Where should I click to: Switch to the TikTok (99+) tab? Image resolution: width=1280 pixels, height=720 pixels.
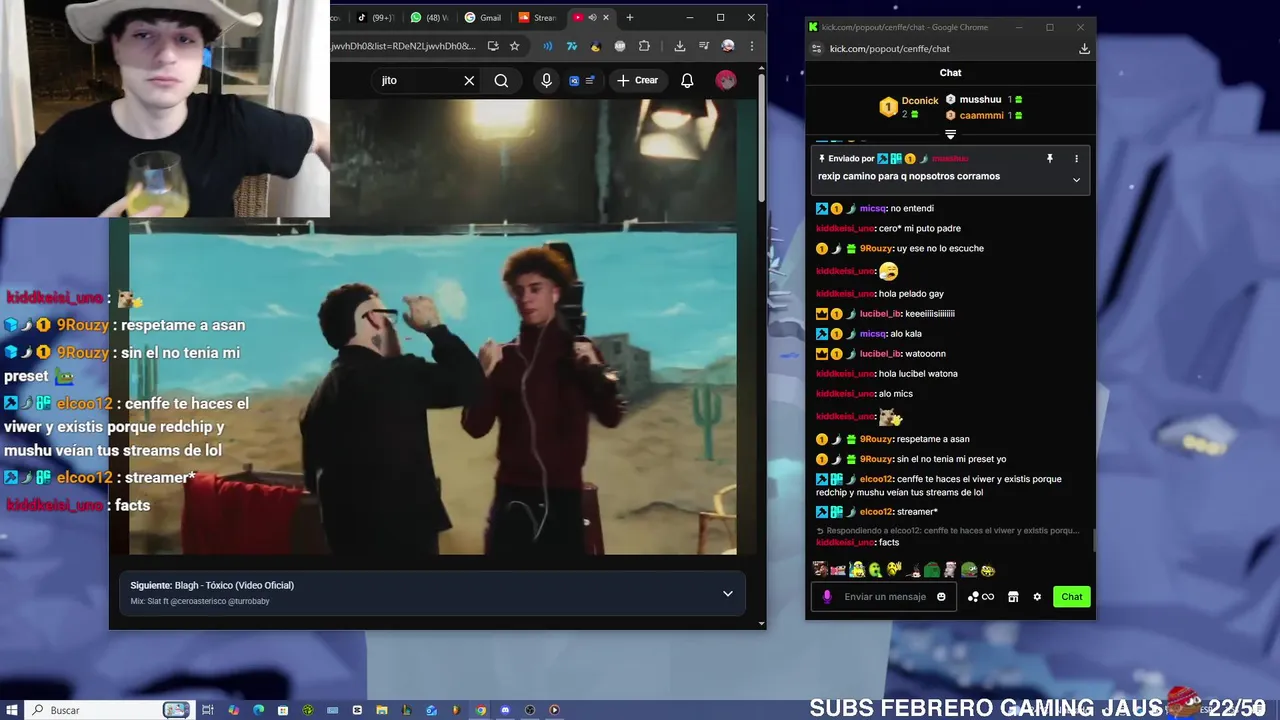(376, 17)
